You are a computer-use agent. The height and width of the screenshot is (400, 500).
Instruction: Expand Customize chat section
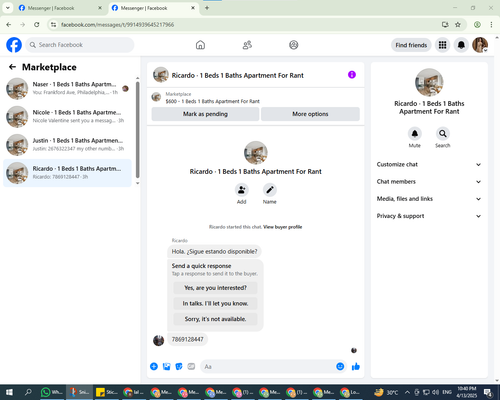pyautogui.click(x=429, y=164)
